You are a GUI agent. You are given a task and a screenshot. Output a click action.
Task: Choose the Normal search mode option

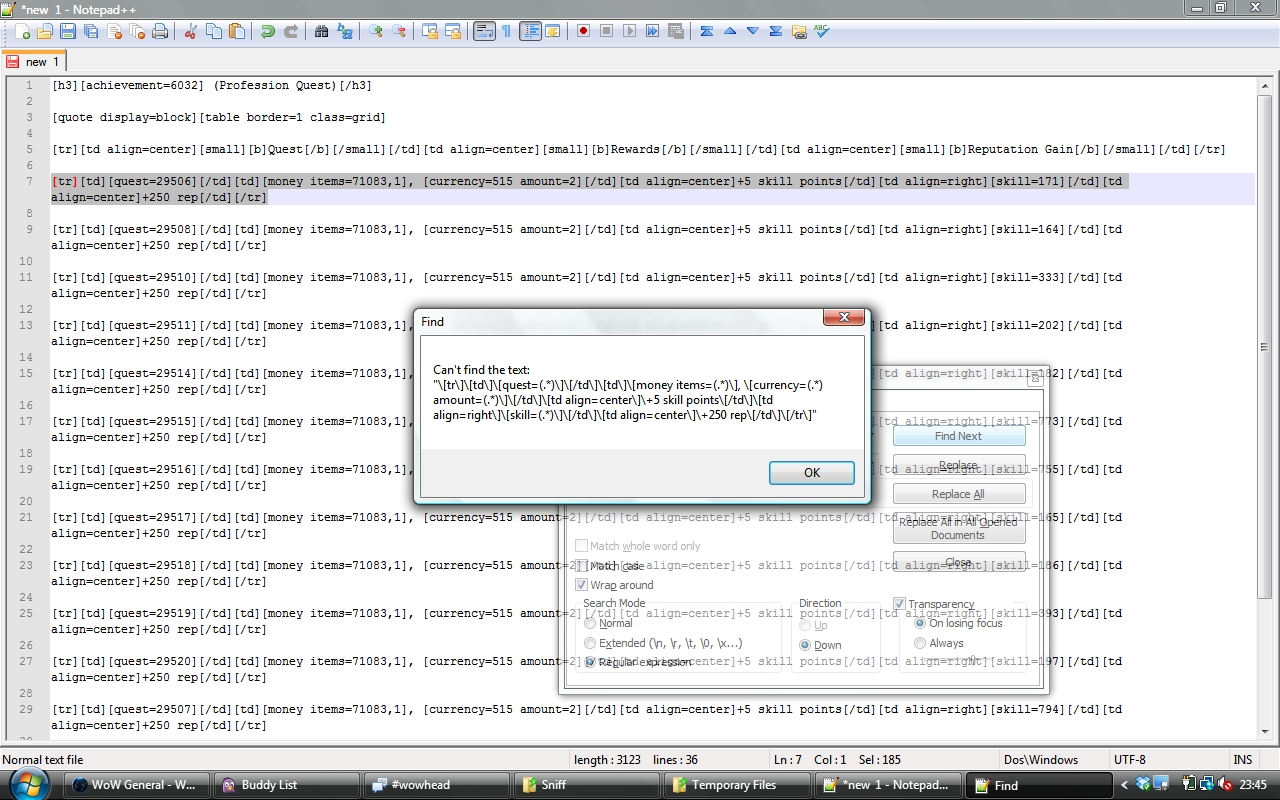click(x=590, y=623)
